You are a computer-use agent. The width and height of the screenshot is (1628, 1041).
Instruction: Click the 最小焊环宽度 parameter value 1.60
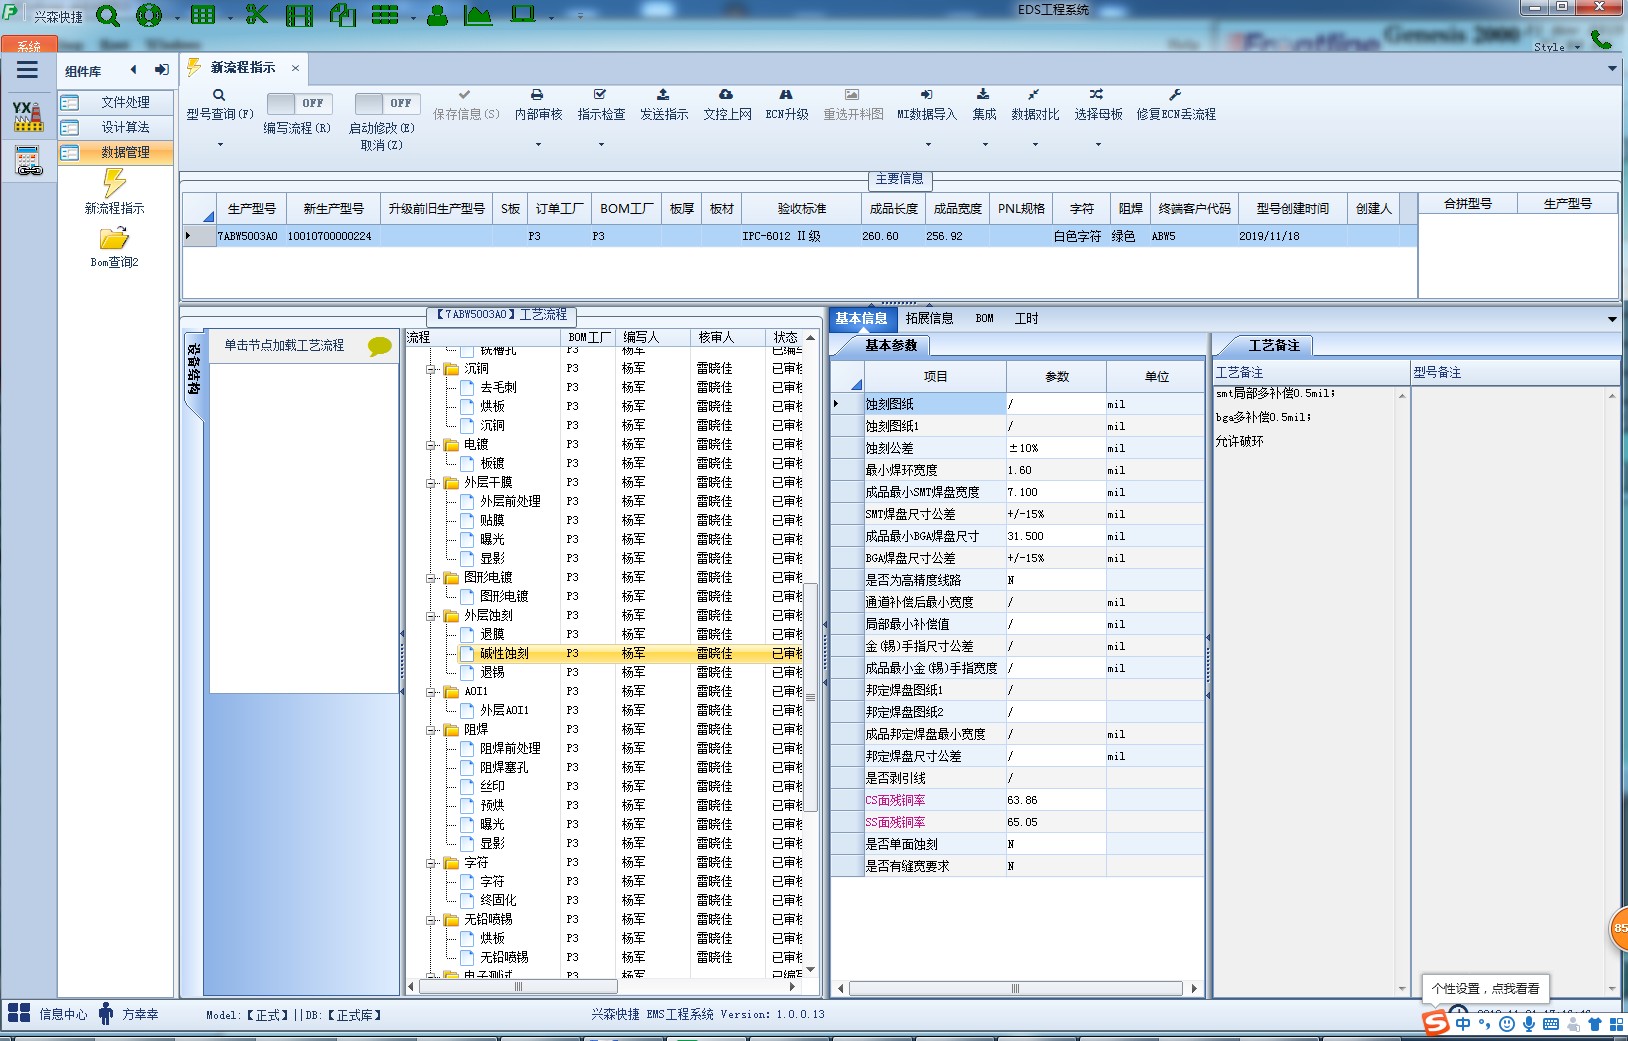(1056, 470)
